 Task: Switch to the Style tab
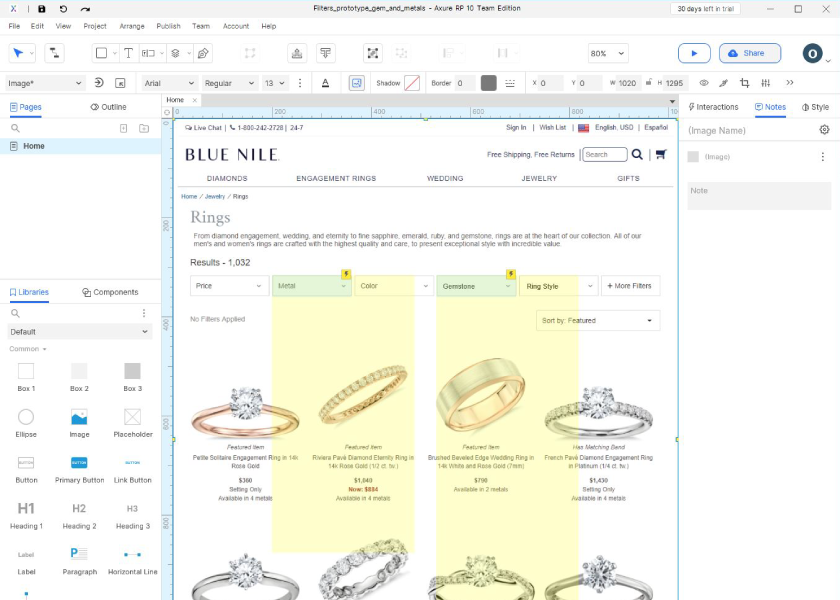pos(815,107)
